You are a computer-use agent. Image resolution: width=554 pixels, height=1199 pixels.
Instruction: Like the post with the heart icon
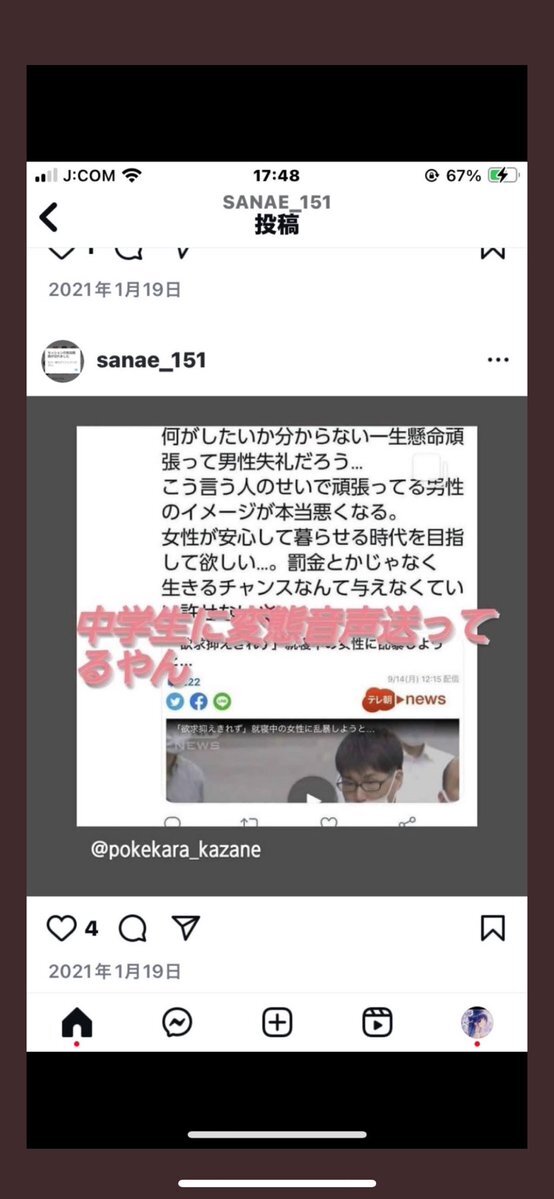coord(61,928)
